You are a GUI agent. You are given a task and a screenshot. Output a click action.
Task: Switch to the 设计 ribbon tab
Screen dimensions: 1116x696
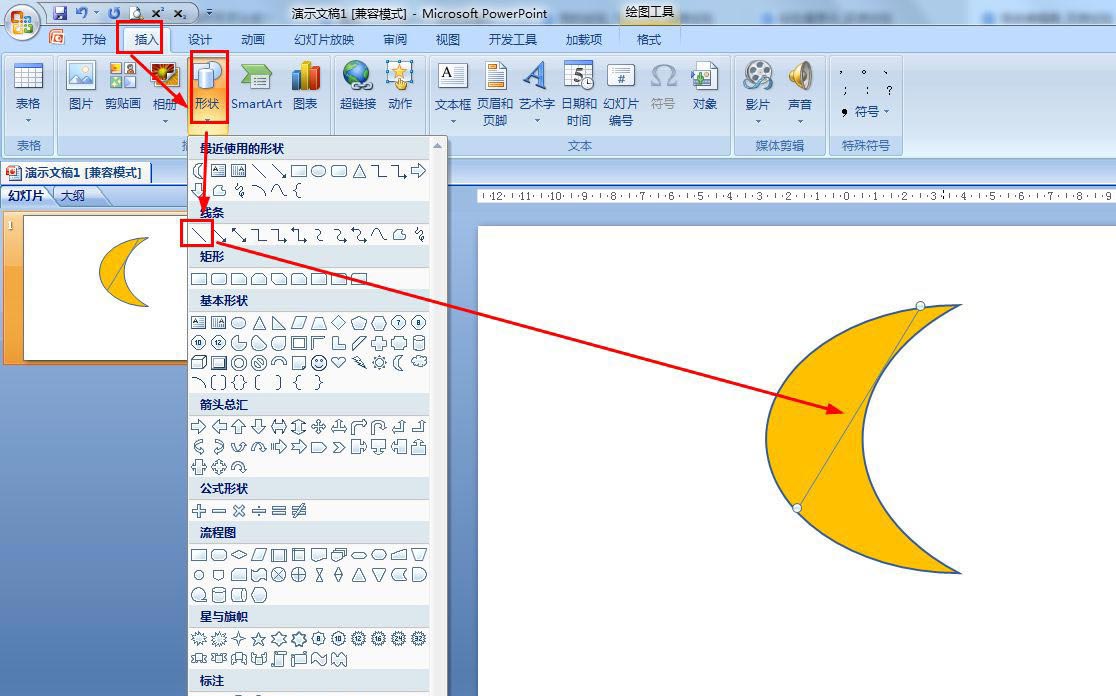coord(200,39)
